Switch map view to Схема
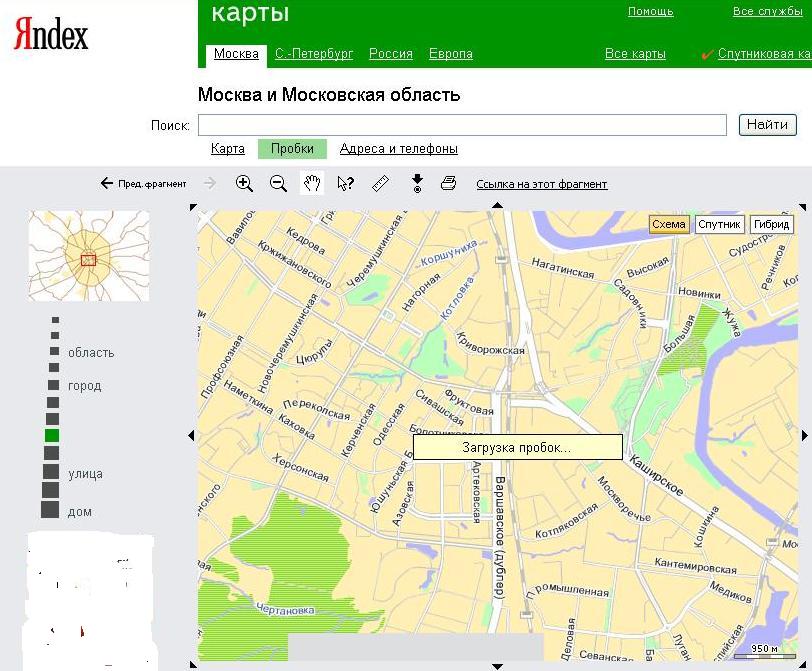Viewport: 812px width, 671px height. 669,224
